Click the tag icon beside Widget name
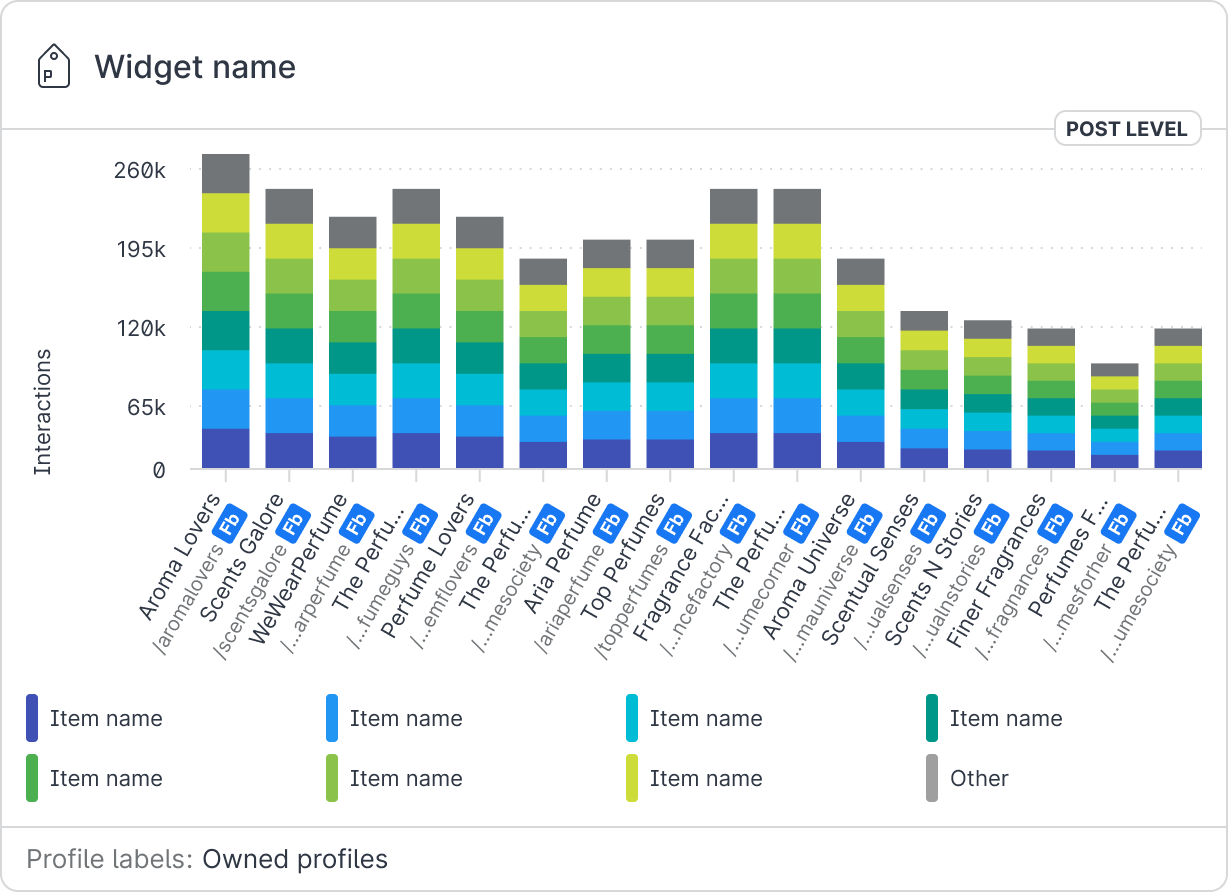The width and height of the screenshot is (1228, 892). [54, 67]
